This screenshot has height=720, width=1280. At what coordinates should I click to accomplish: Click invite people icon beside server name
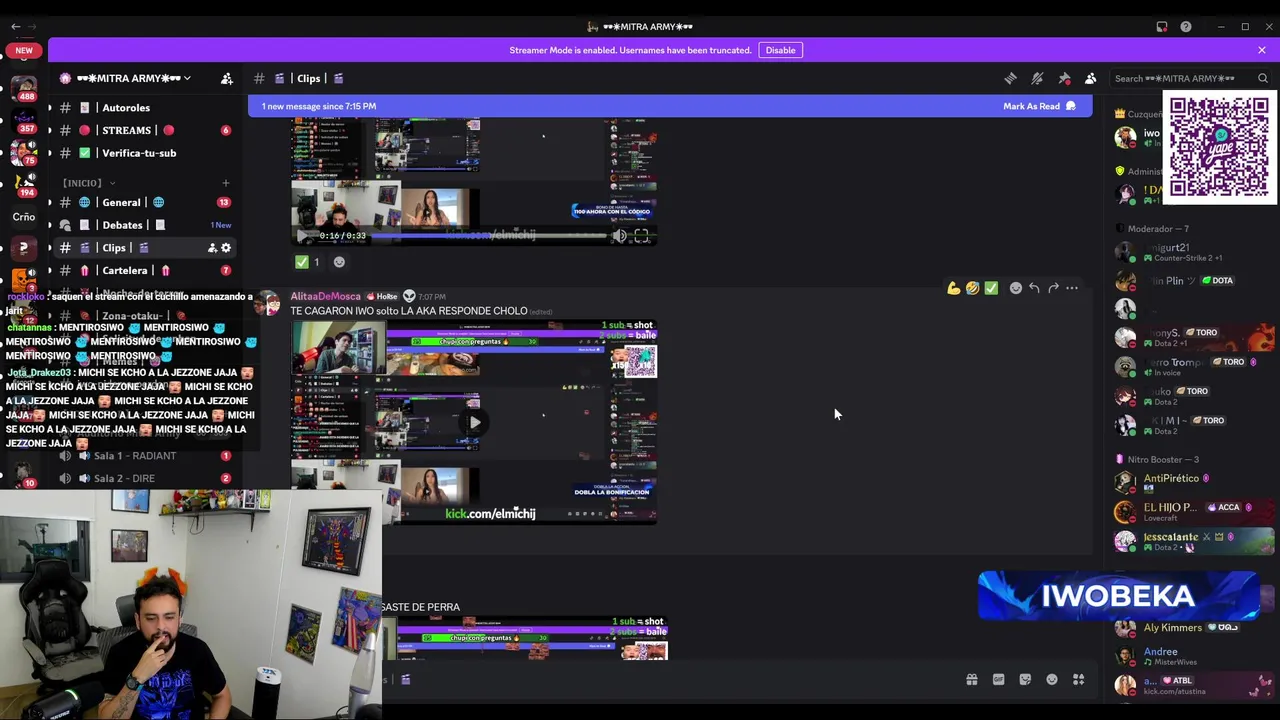(227, 78)
